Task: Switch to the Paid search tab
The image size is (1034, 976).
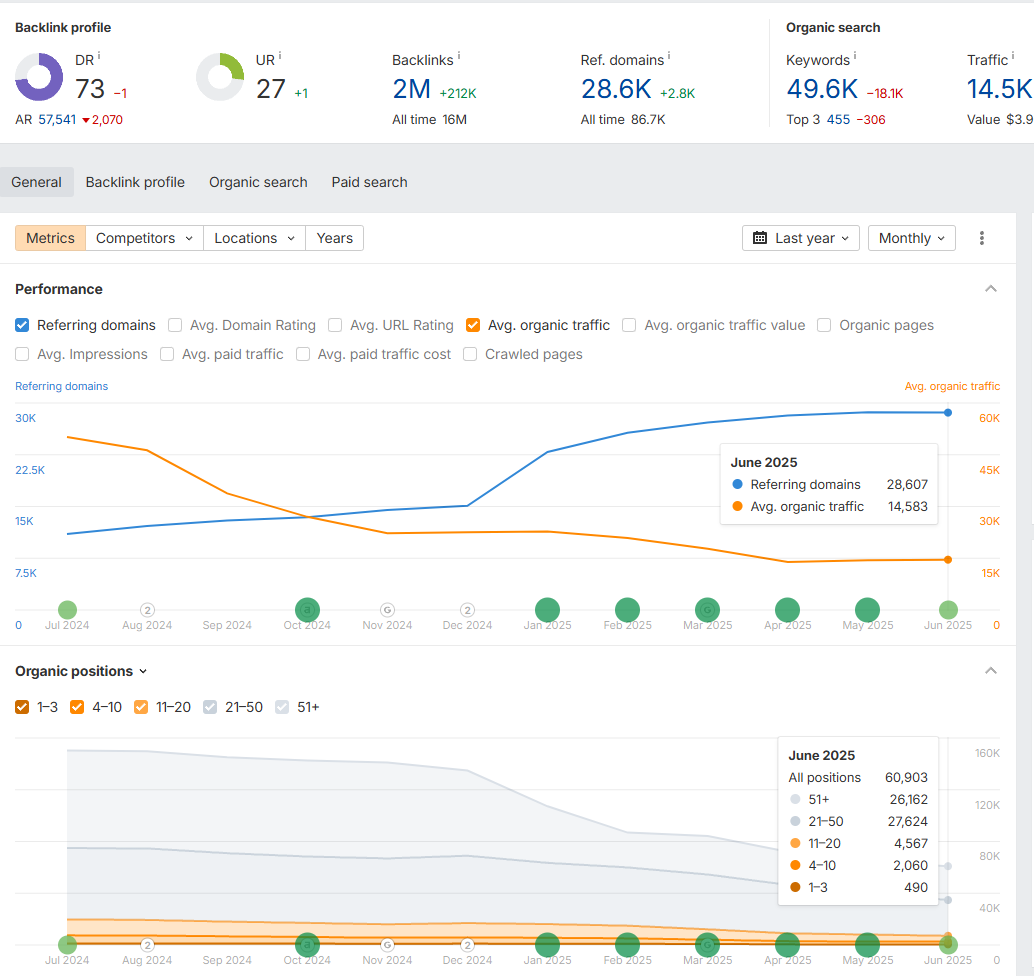Action: [x=369, y=182]
